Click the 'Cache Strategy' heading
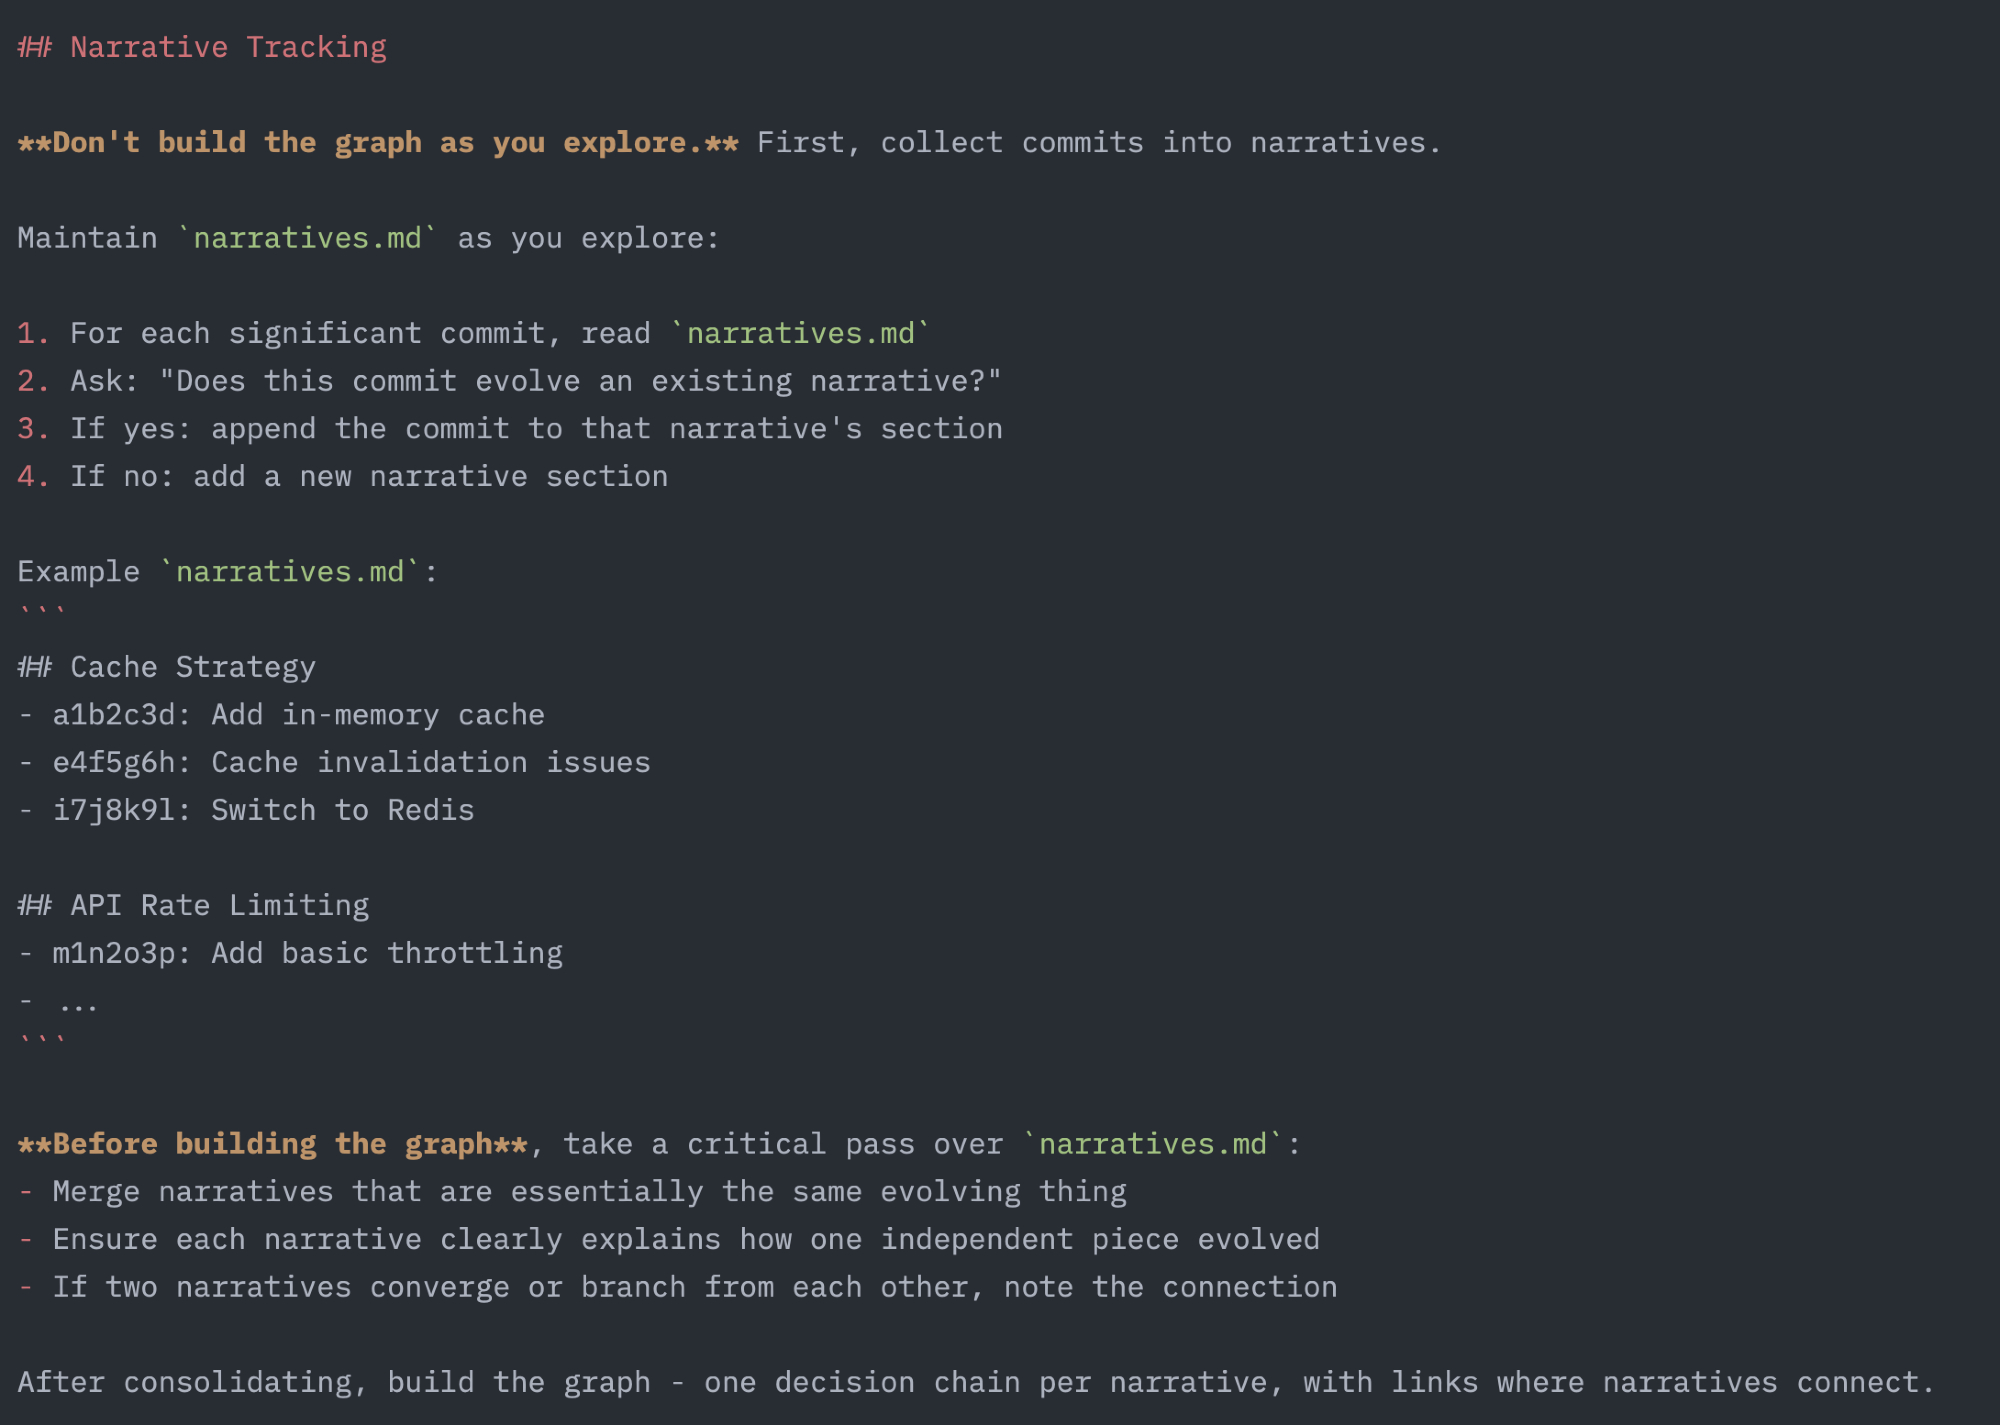The height and width of the screenshot is (1425, 2000). [192, 667]
